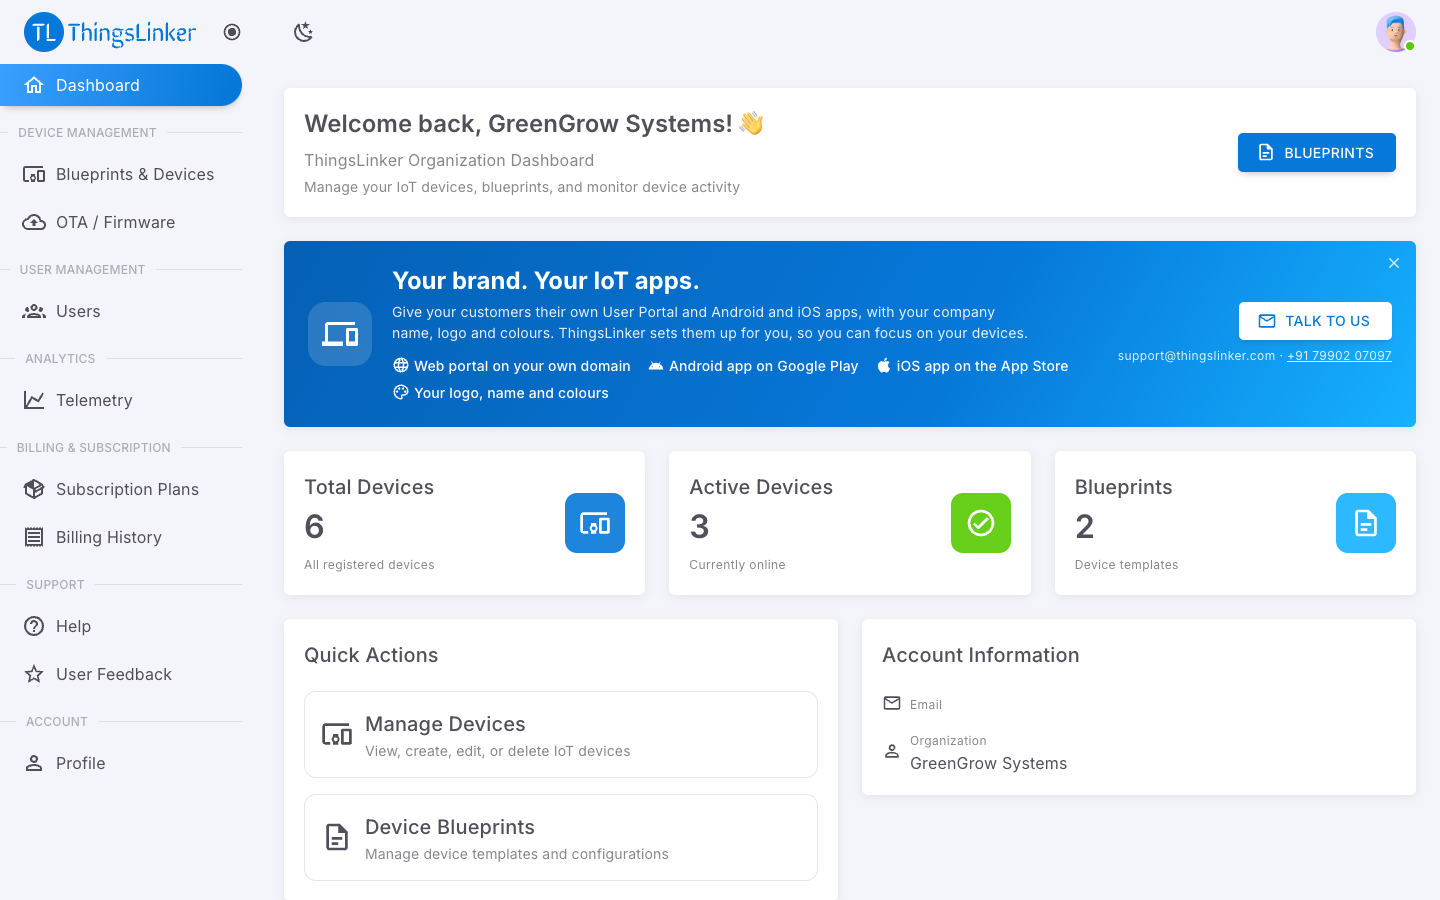
Task: Click 'iOS app on the App Store' text
Action: tap(982, 366)
